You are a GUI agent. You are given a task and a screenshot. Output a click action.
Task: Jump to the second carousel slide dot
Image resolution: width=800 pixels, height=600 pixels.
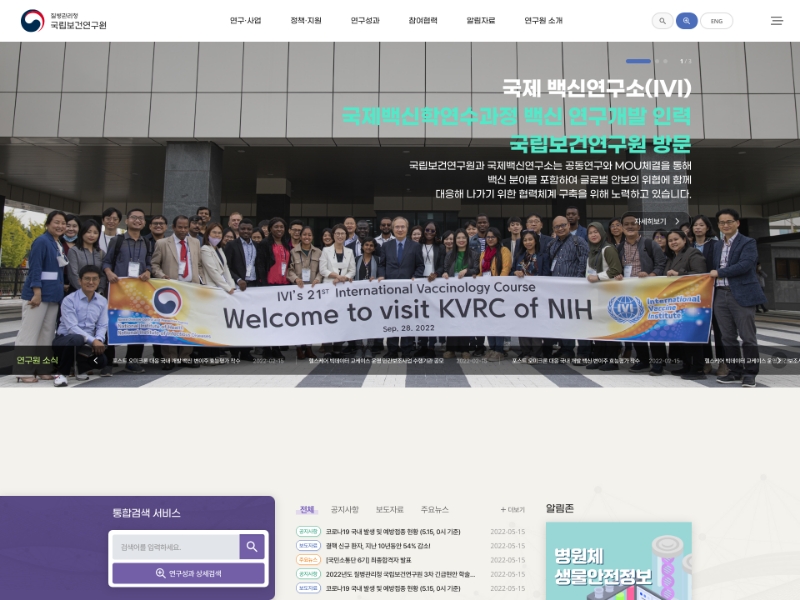click(x=657, y=61)
